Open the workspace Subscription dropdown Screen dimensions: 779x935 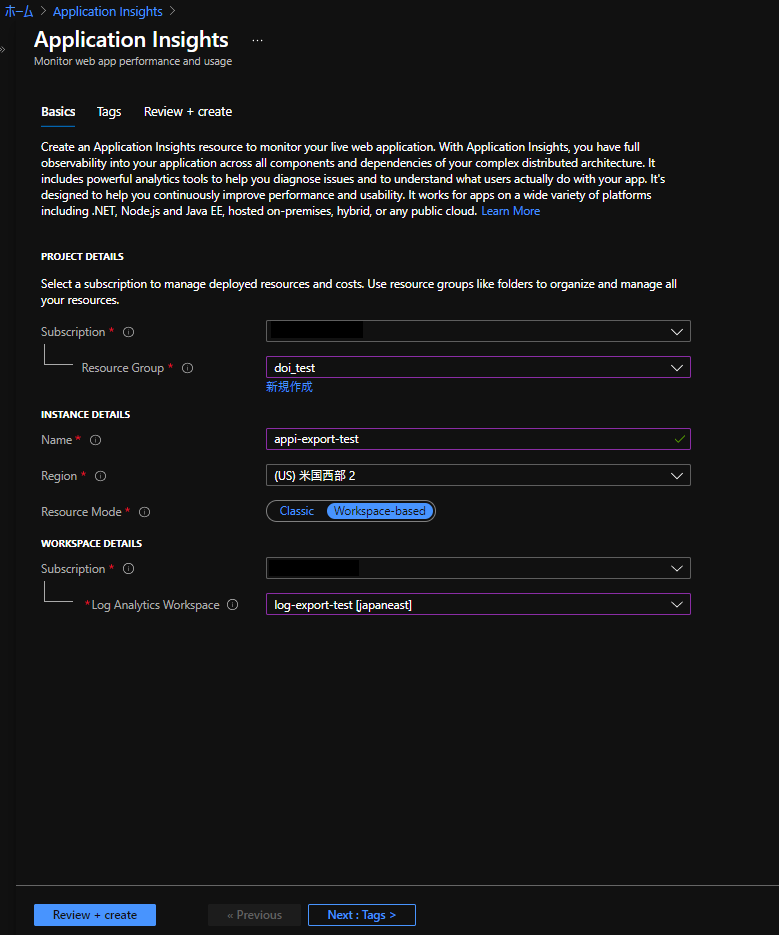pos(478,568)
